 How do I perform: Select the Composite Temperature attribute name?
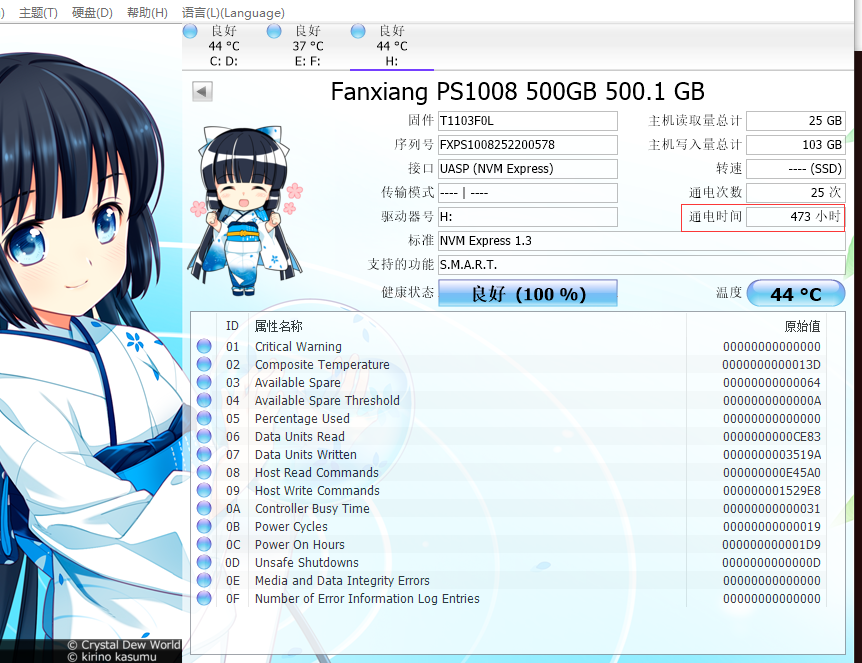point(322,364)
